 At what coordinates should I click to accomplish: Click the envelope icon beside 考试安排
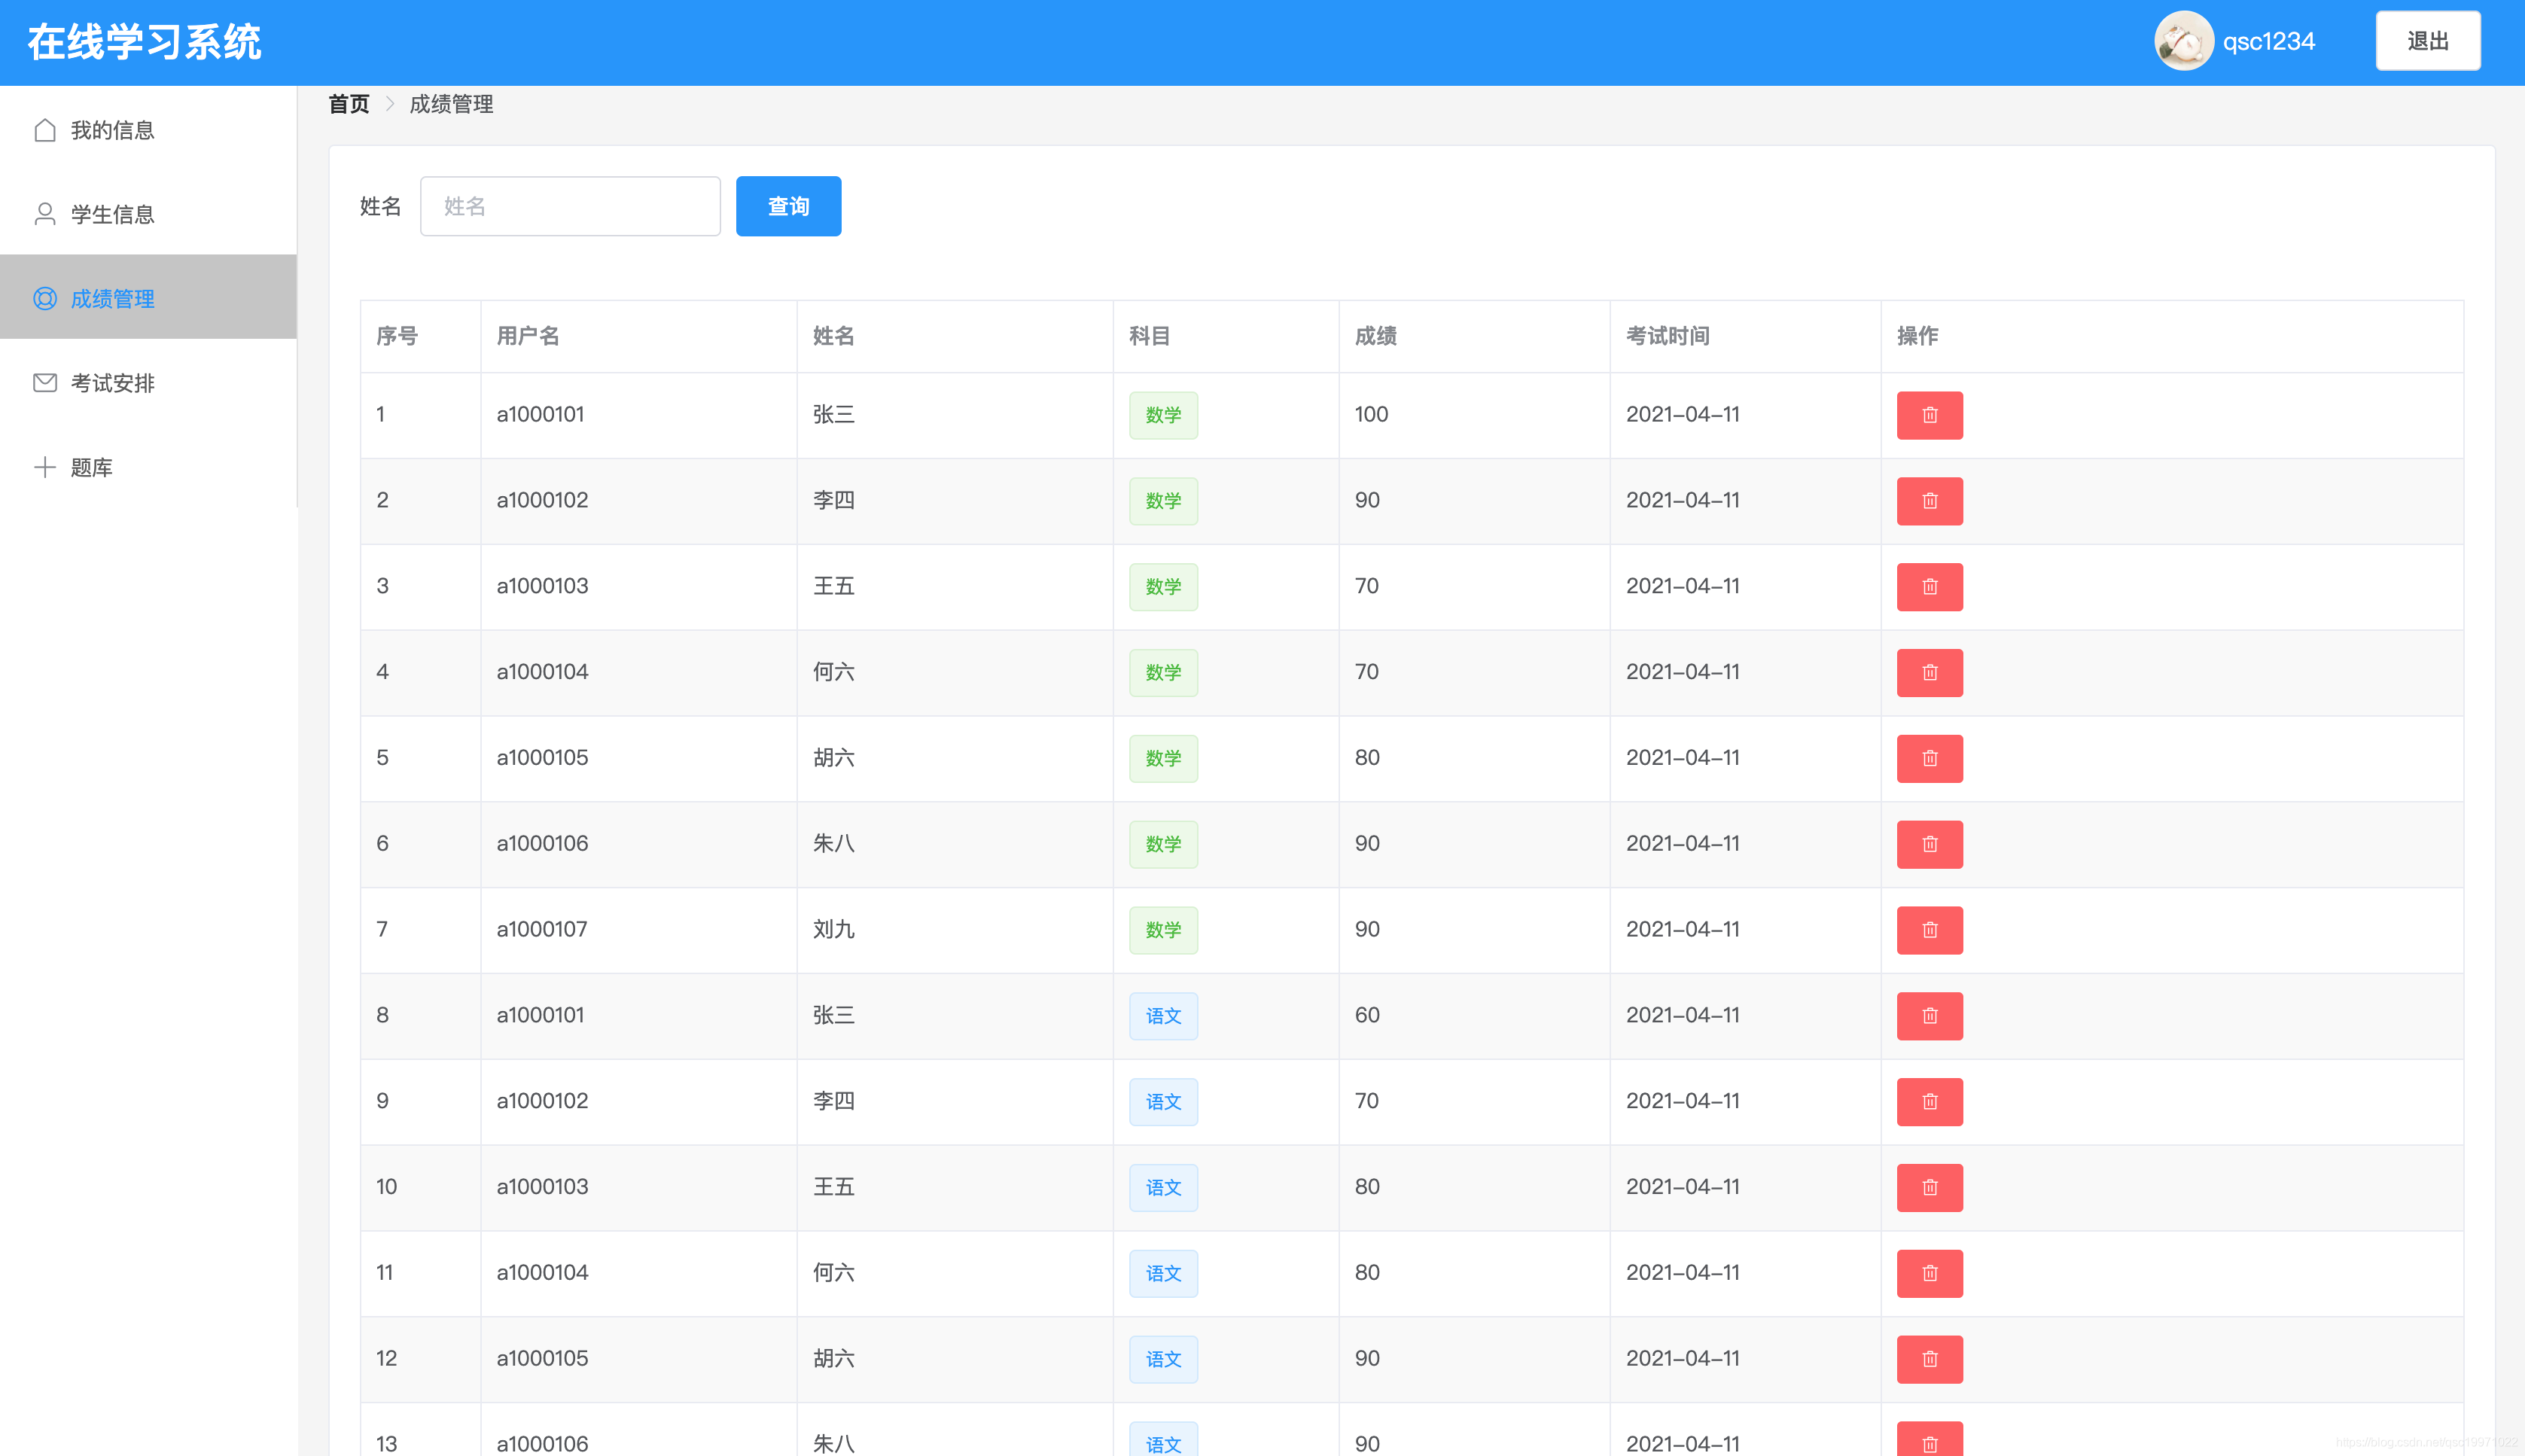45,383
